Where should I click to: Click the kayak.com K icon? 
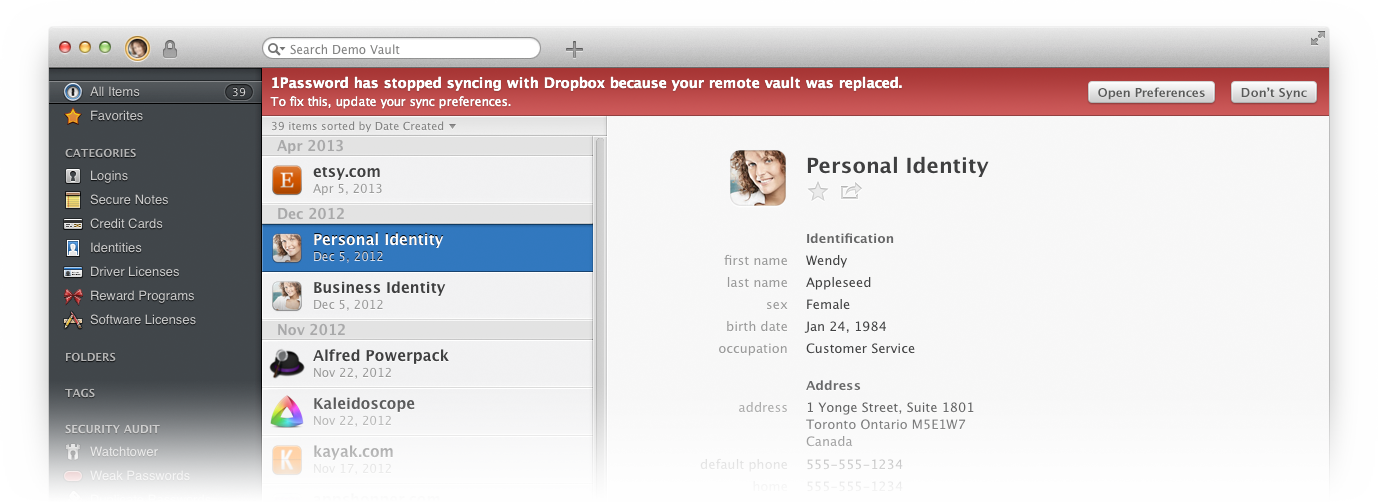point(287,460)
